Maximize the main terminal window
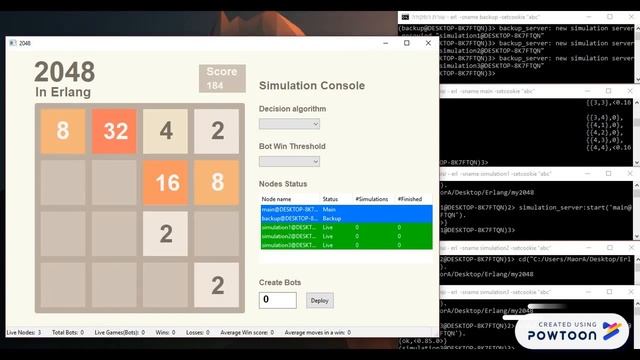 (x=609, y=91)
